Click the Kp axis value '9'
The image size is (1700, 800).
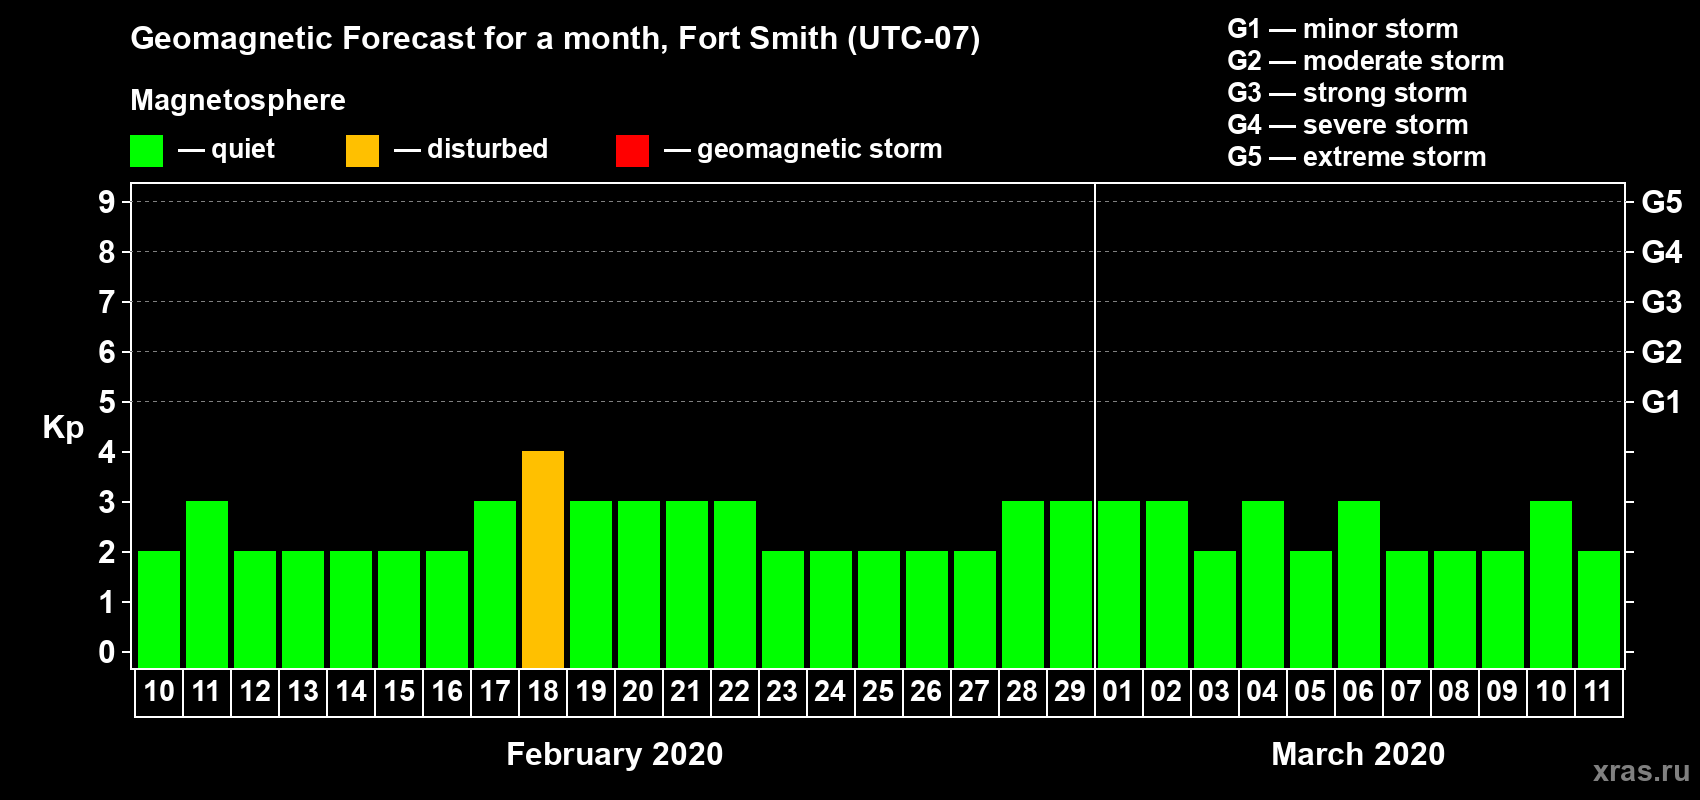click(x=107, y=202)
